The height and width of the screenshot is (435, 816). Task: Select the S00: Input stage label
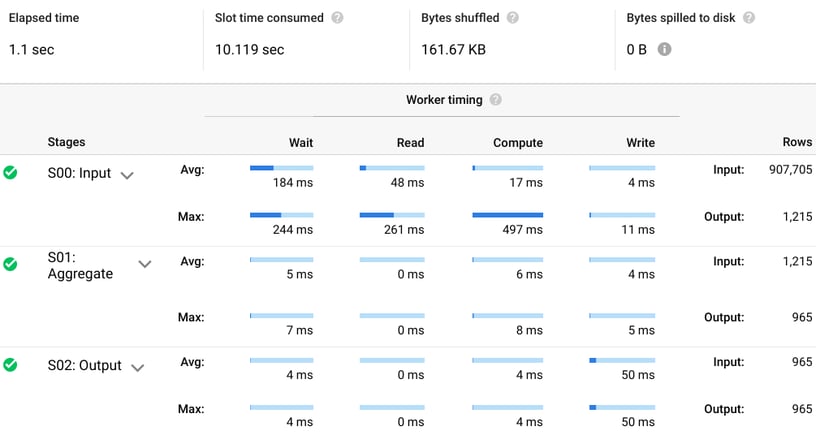pos(79,173)
